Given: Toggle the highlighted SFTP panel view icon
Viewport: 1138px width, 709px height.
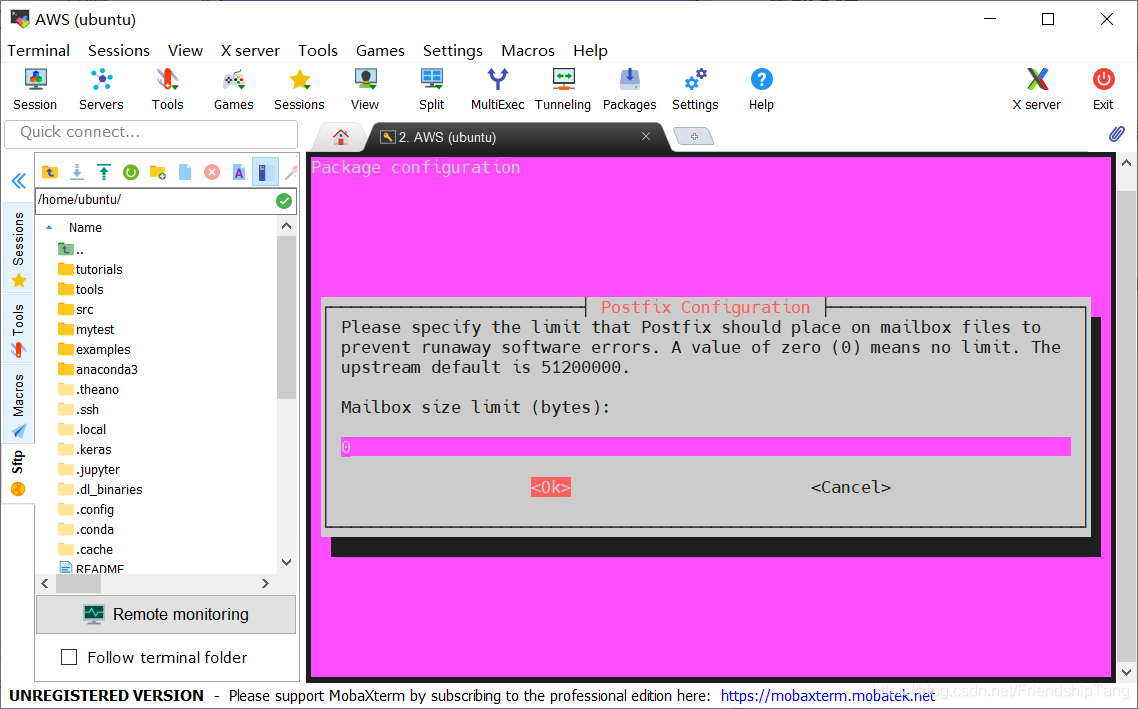Looking at the screenshot, I should pyautogui.click(x=265, y=172).
